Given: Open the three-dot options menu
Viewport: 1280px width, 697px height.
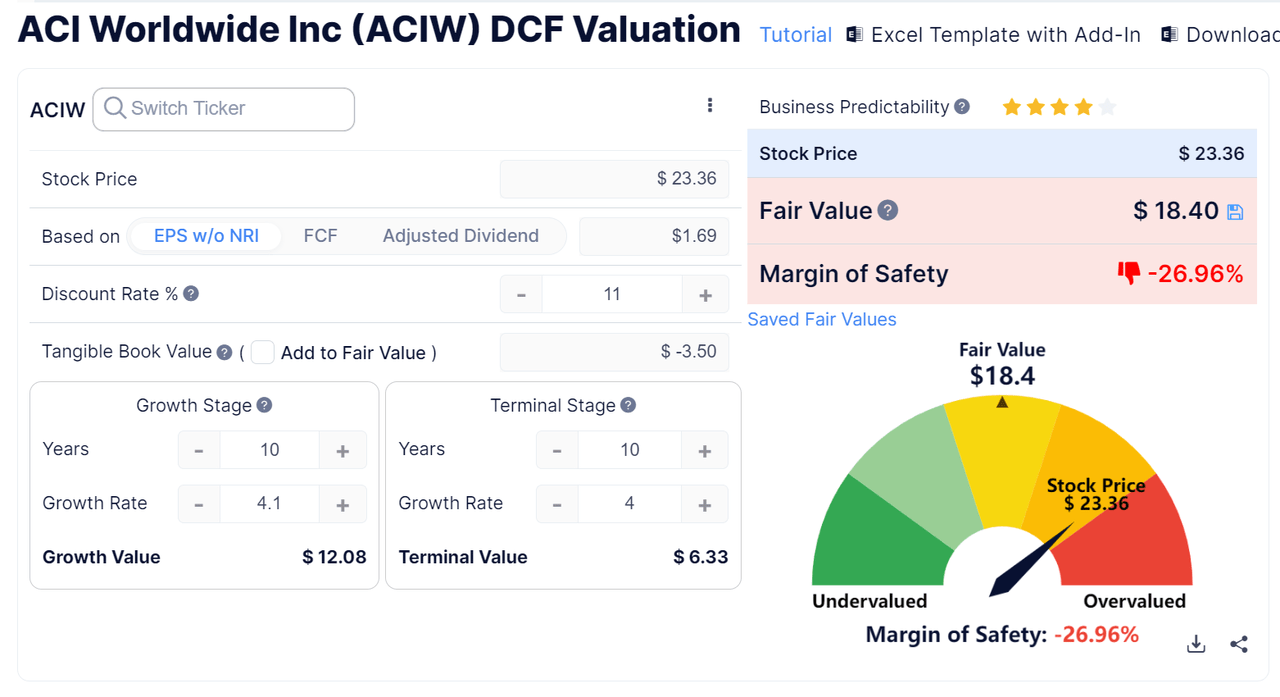Looking at the screenshot, I should [x=710, y=105].
